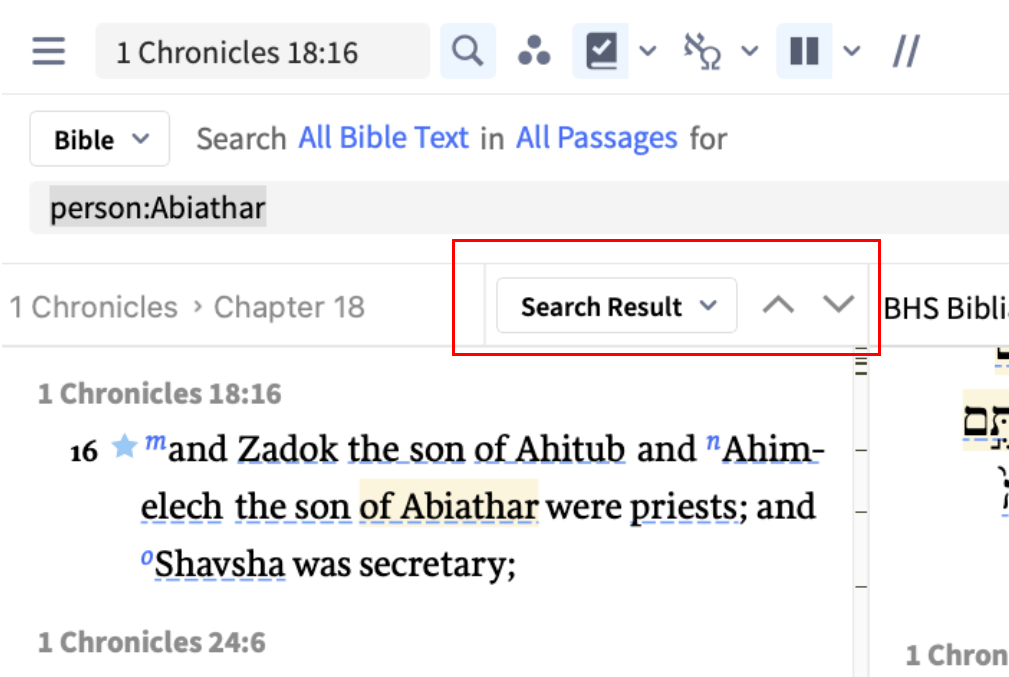This screenshot has height=677, width=1009.
Task: Open footnote marker m before Zadok
Action: pos(155,442)
